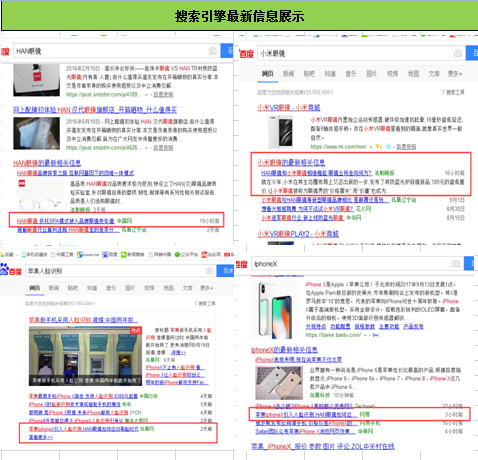Click 查看更多>> in 苹果人脸识别 news box
The height and width of the screenshot is (460, 478).
41,437
